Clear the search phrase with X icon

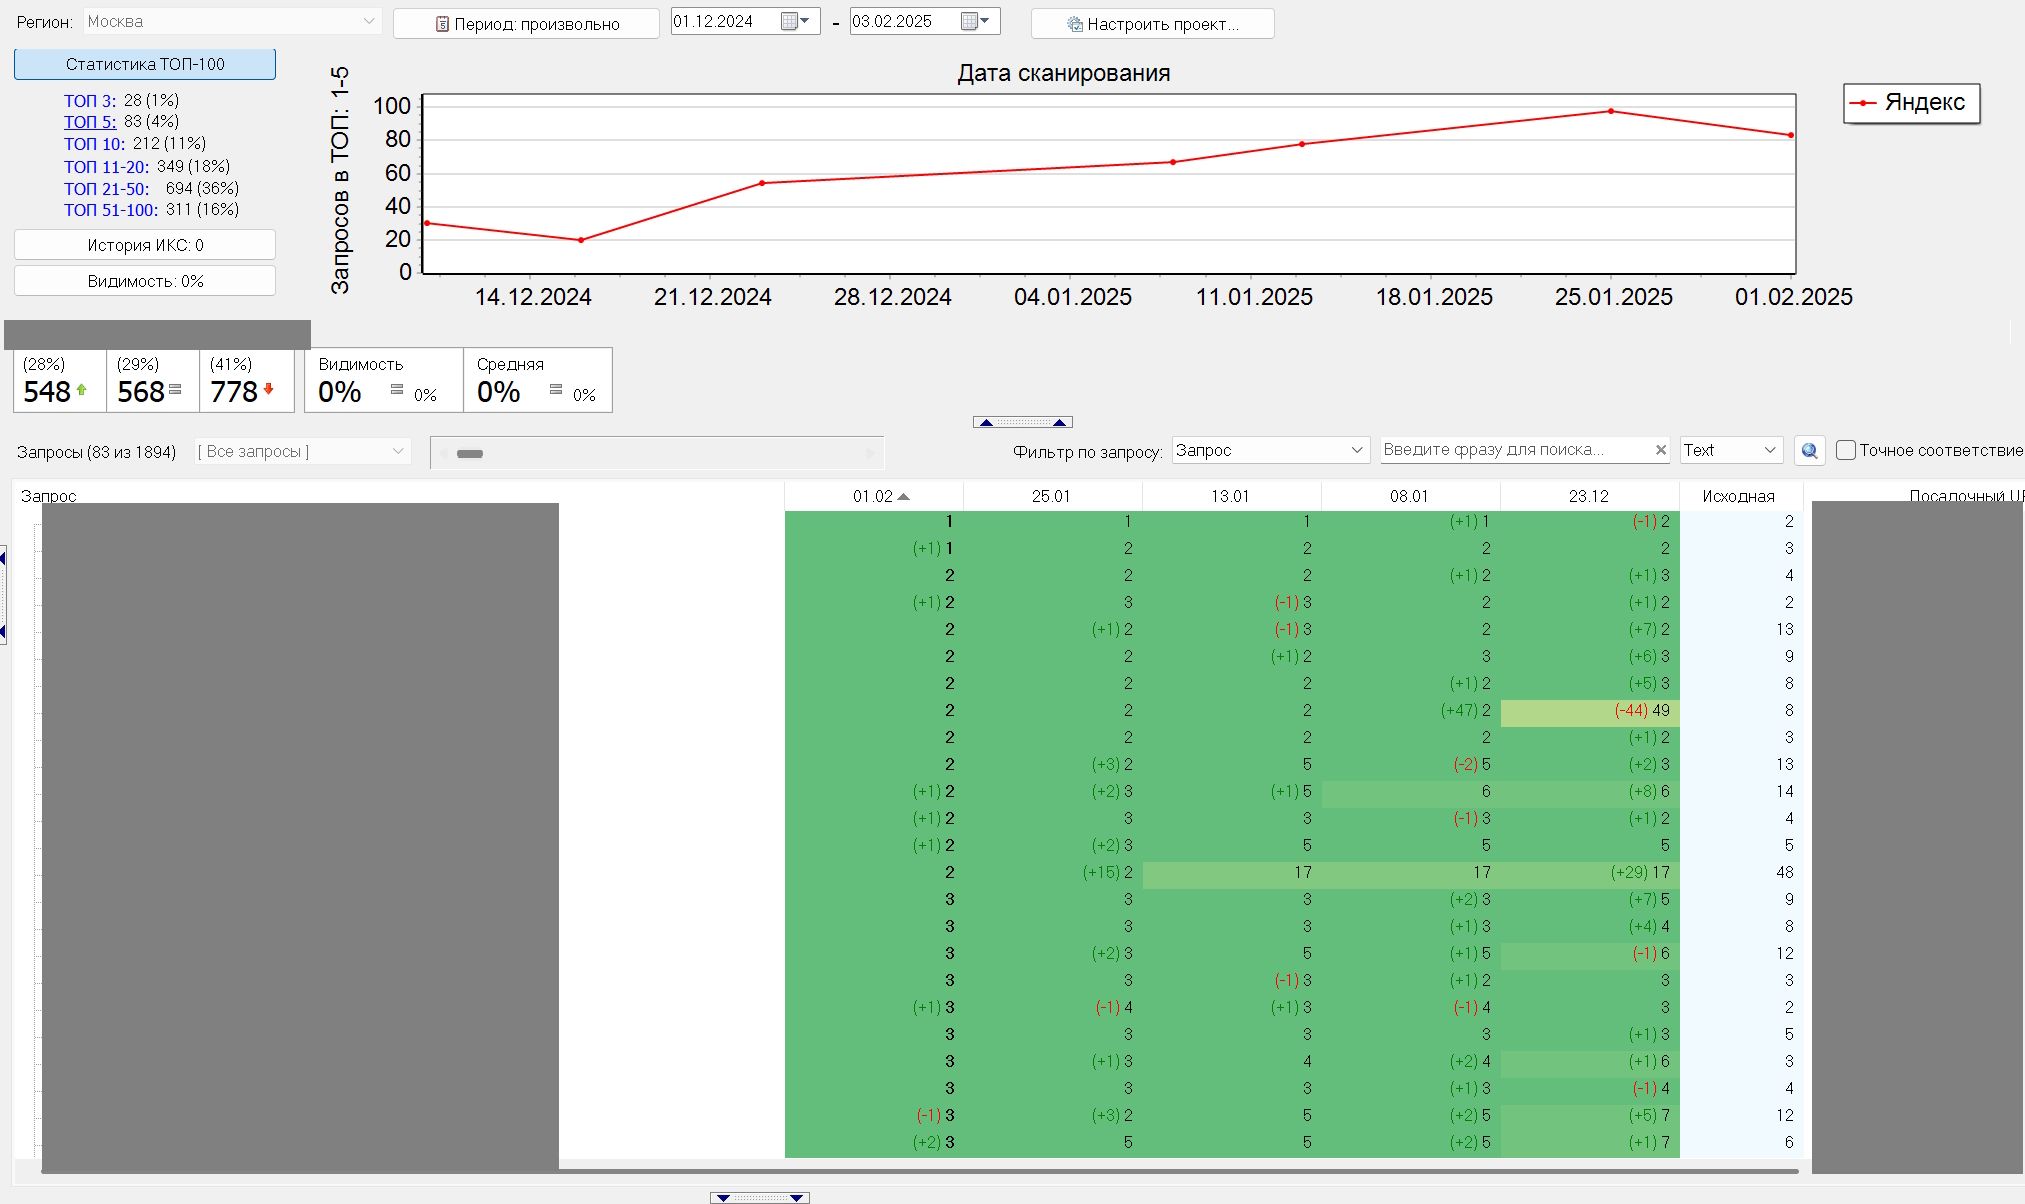pos(1661,451)
